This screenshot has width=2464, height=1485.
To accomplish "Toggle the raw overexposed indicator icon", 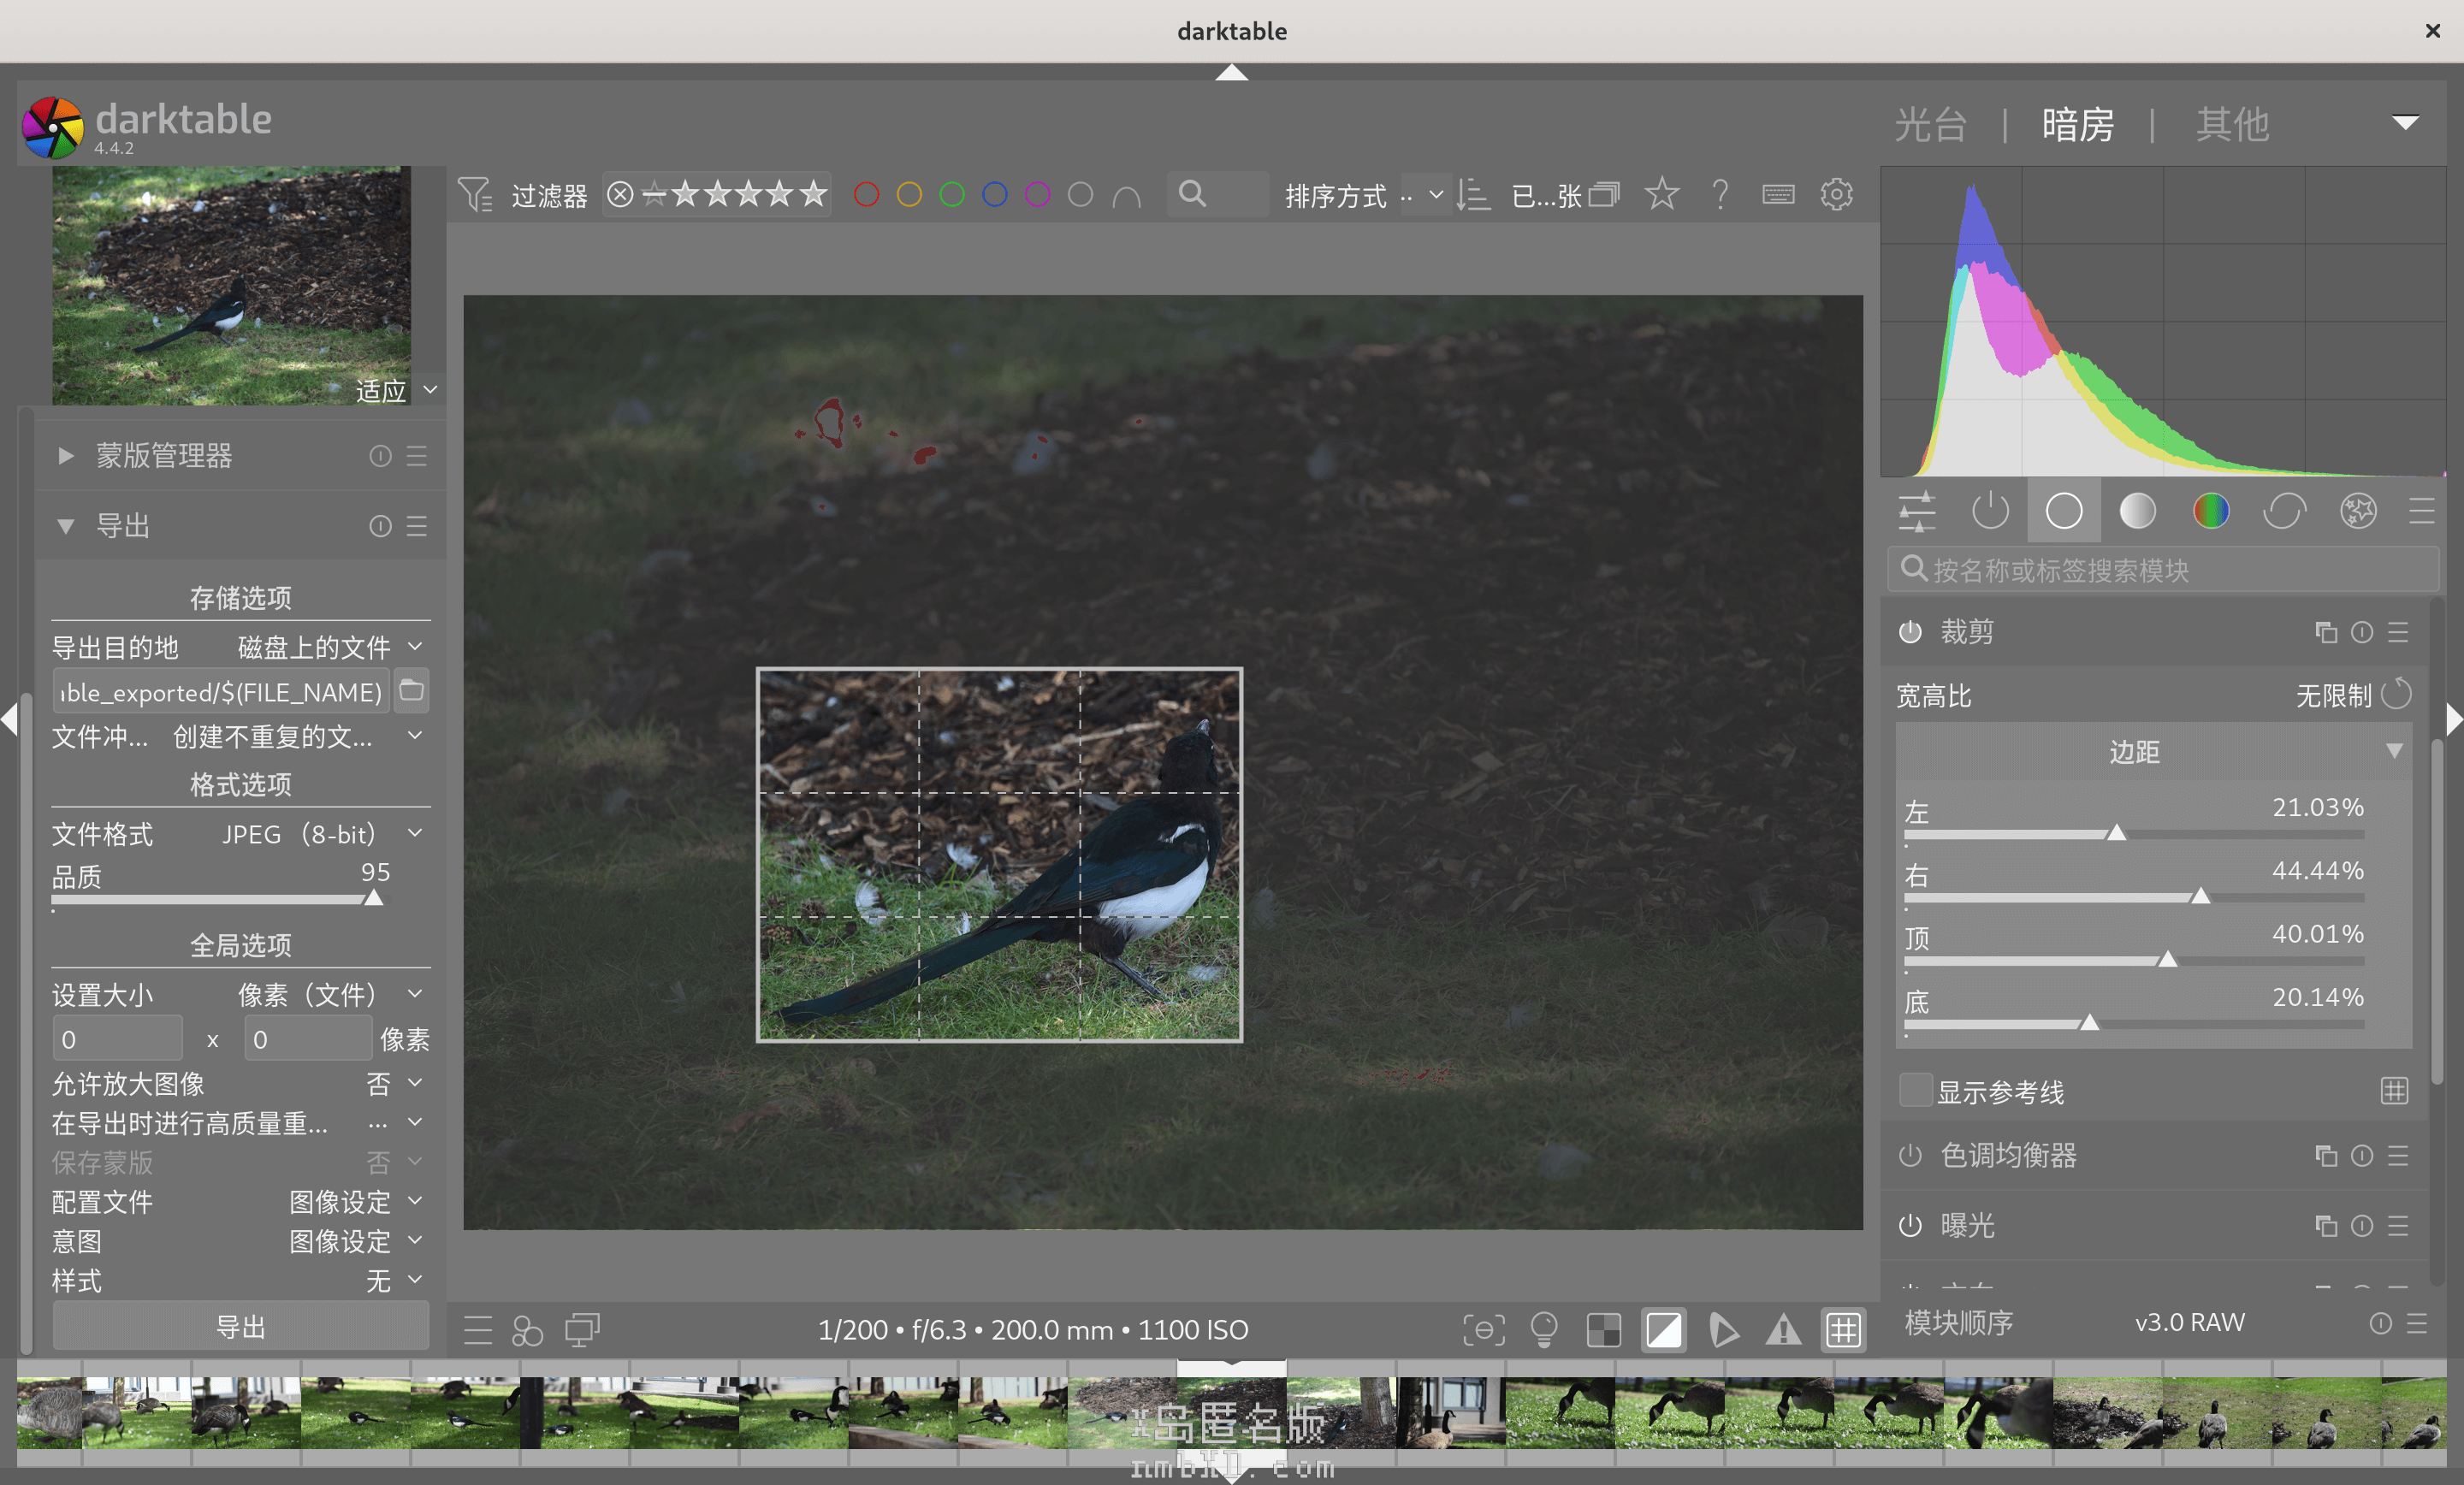I will click(1604, 1330).
